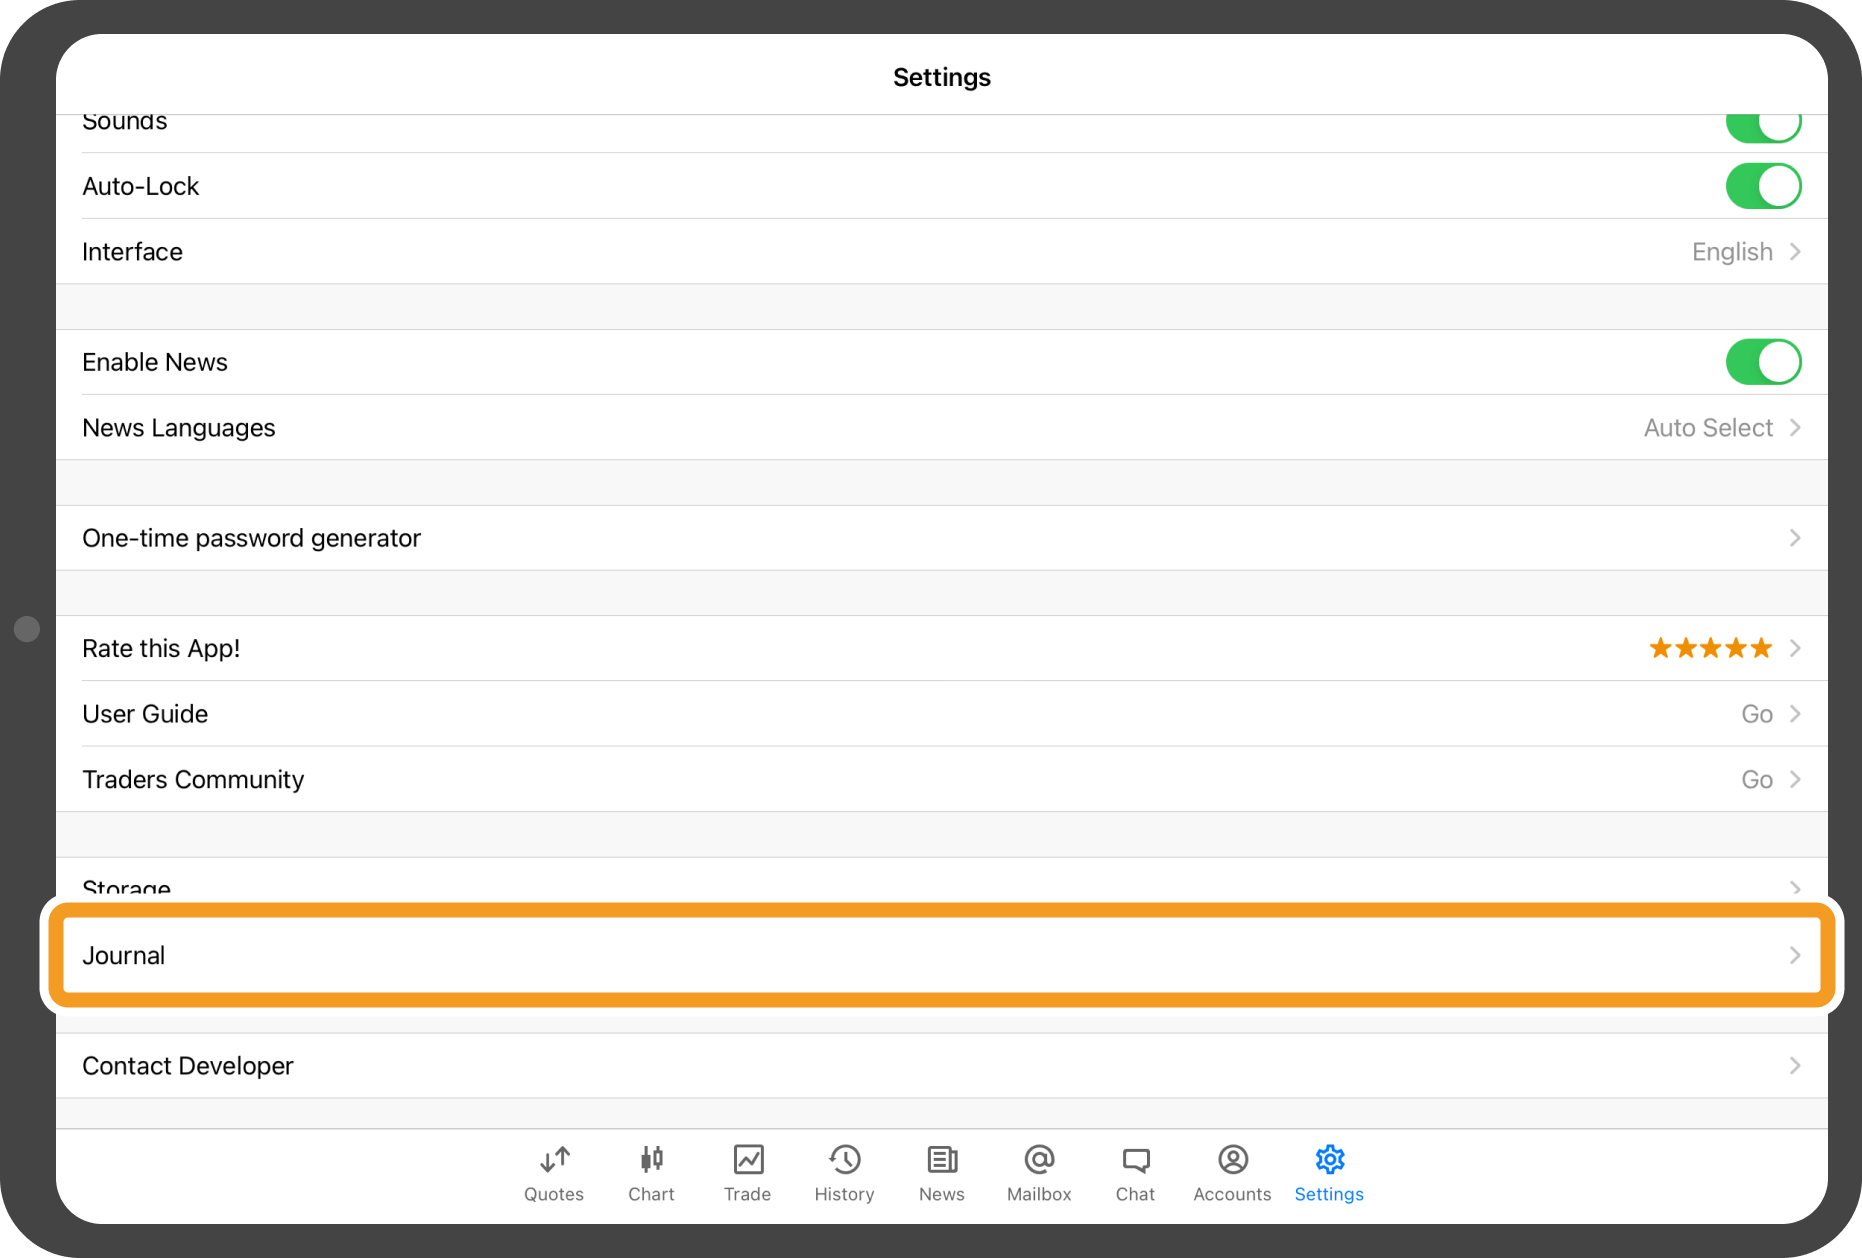Toggle the Sounds switch
The image size is (1862, 1258).
point(1762,126)
